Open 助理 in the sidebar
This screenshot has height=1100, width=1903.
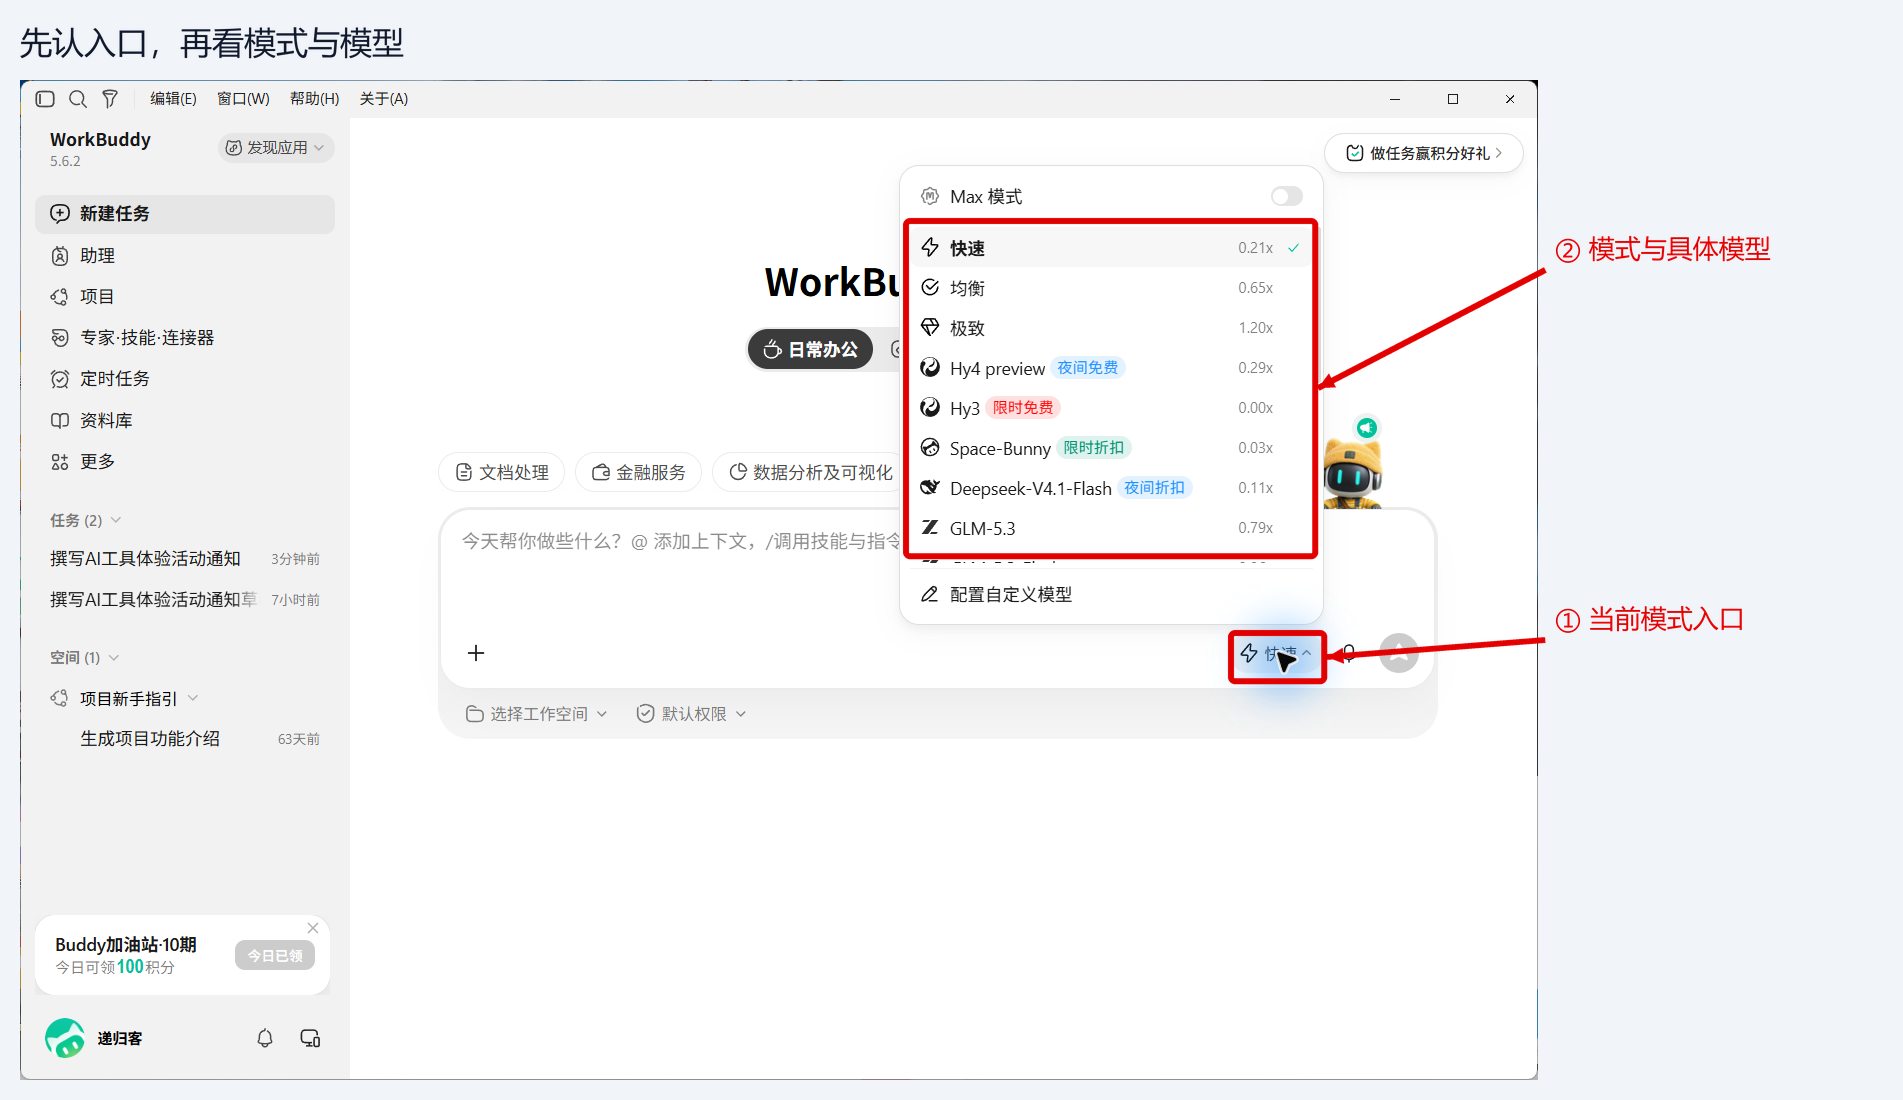[x=185, y=256]
